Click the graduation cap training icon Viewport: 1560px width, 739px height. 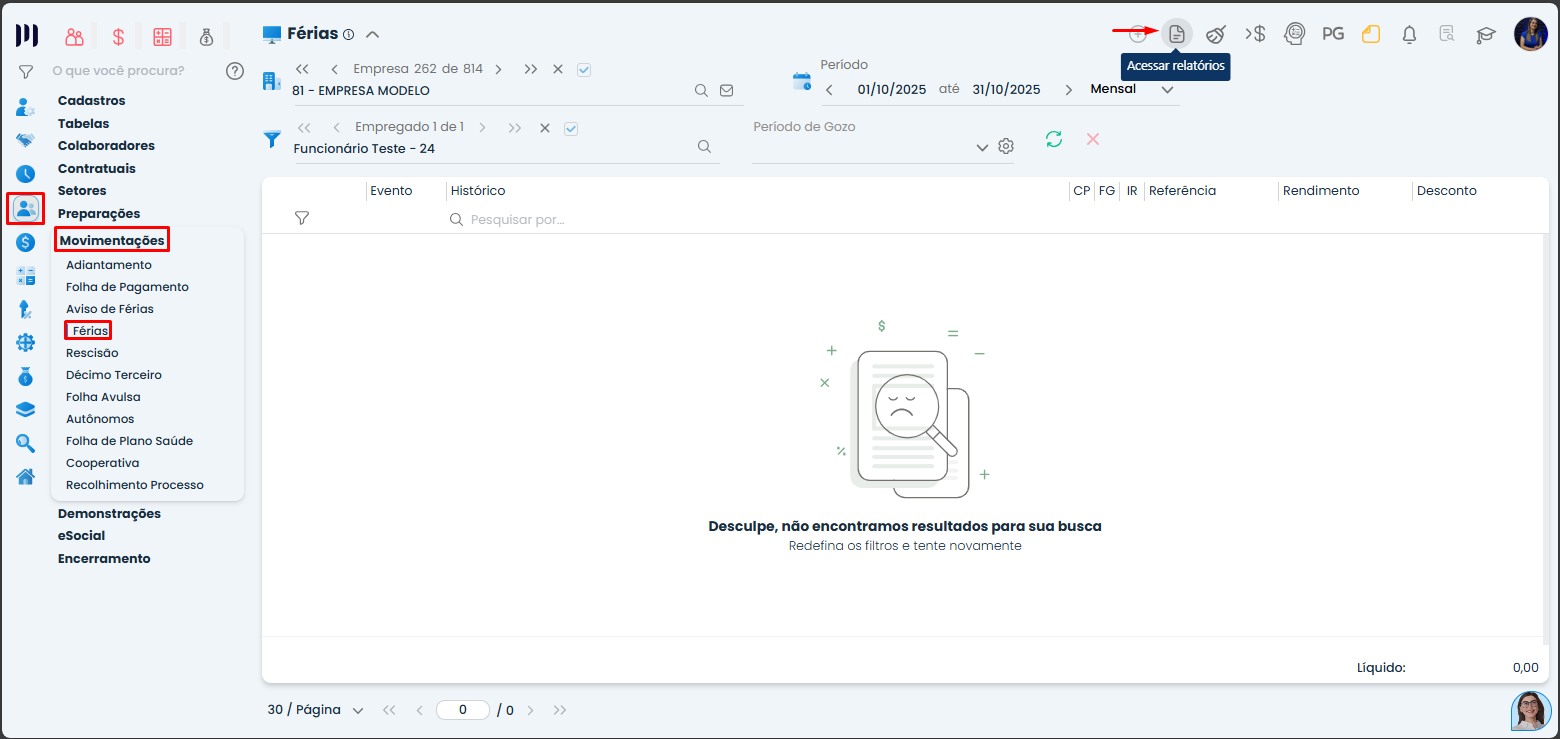1486,34
